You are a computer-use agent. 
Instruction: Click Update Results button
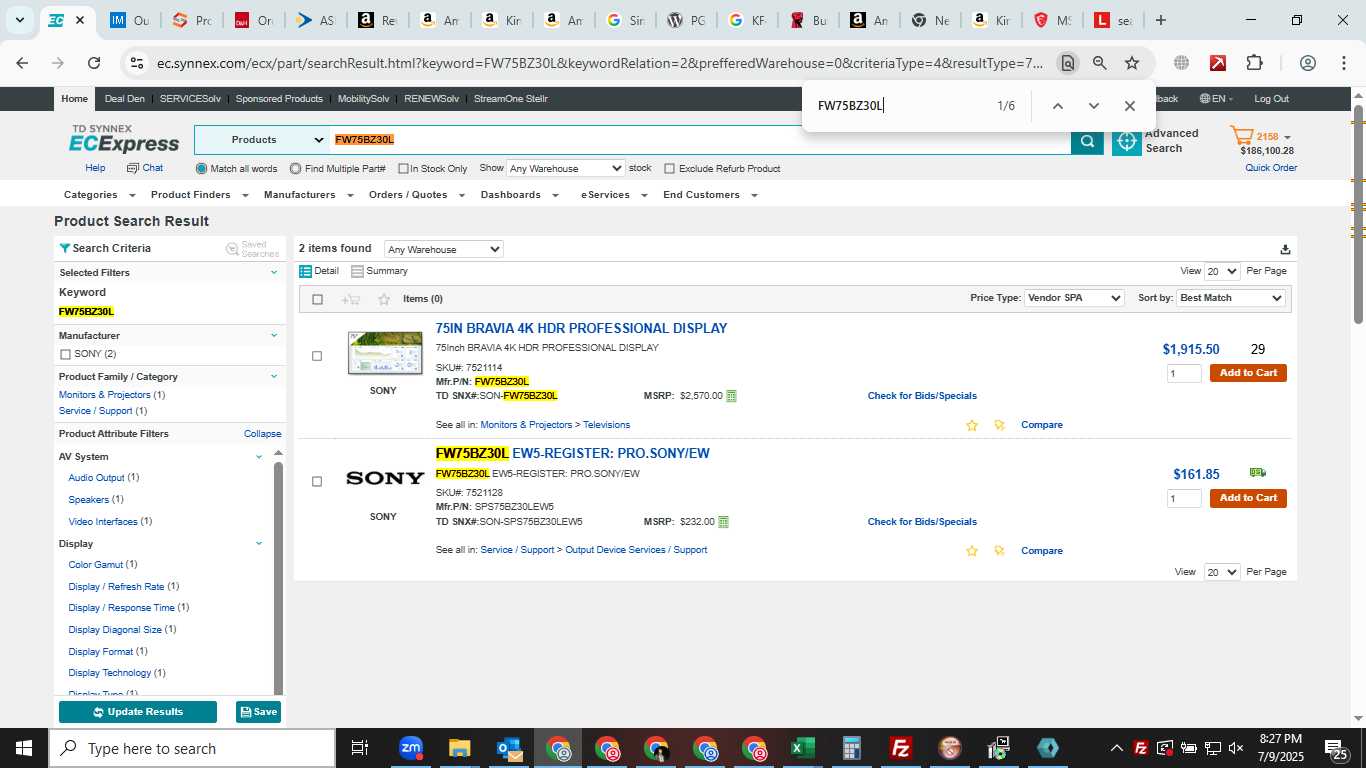click(138, 712)
